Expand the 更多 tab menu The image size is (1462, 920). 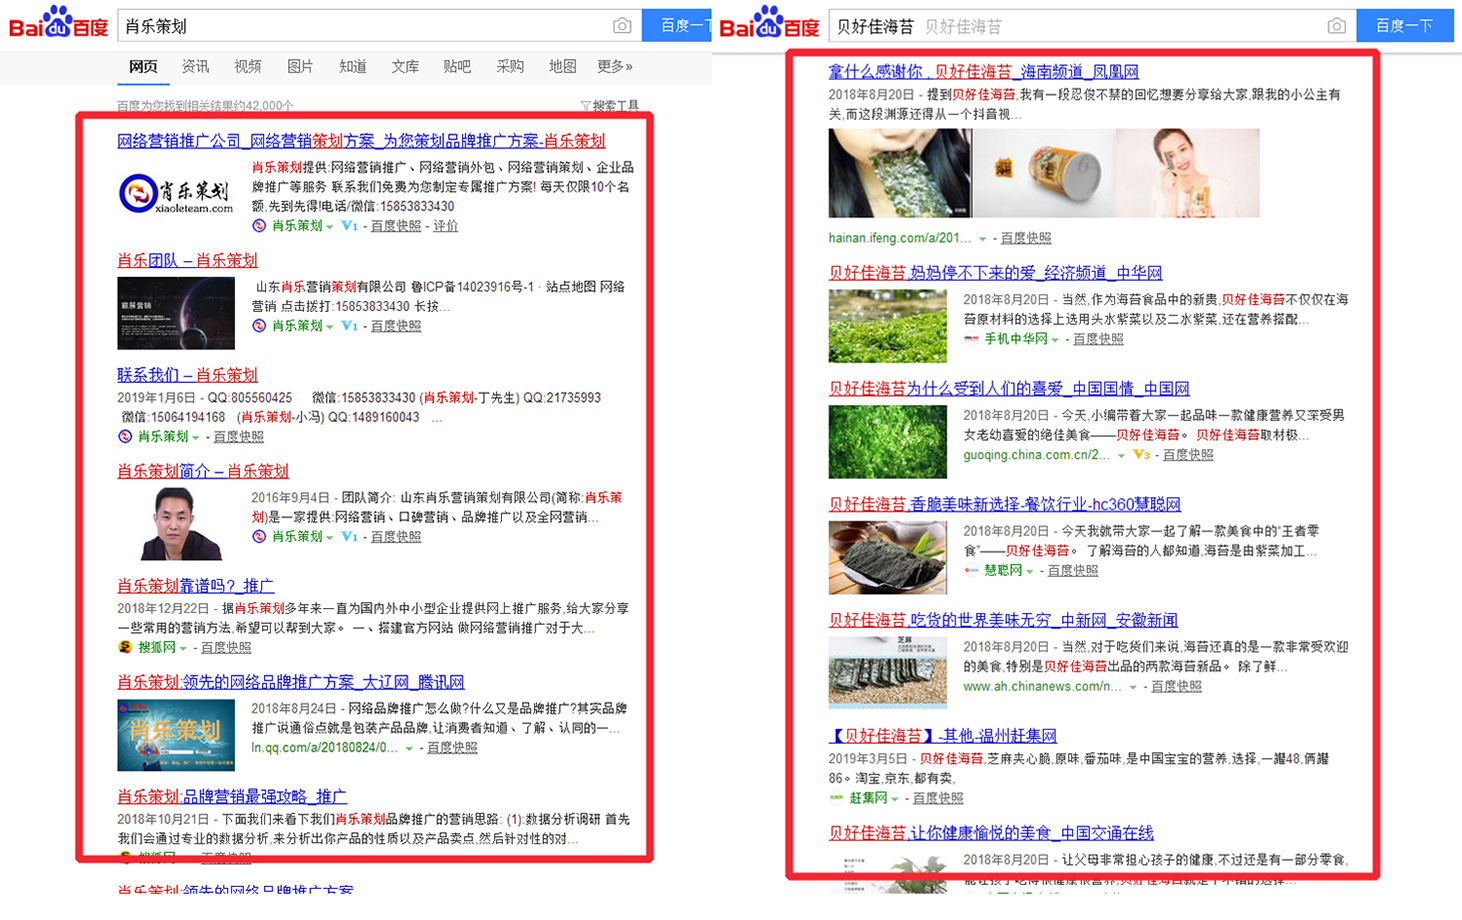coord(614,67)
